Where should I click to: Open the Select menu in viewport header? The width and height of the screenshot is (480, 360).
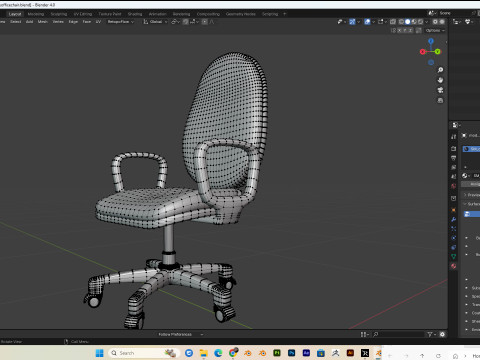click(x=16, y=22)
